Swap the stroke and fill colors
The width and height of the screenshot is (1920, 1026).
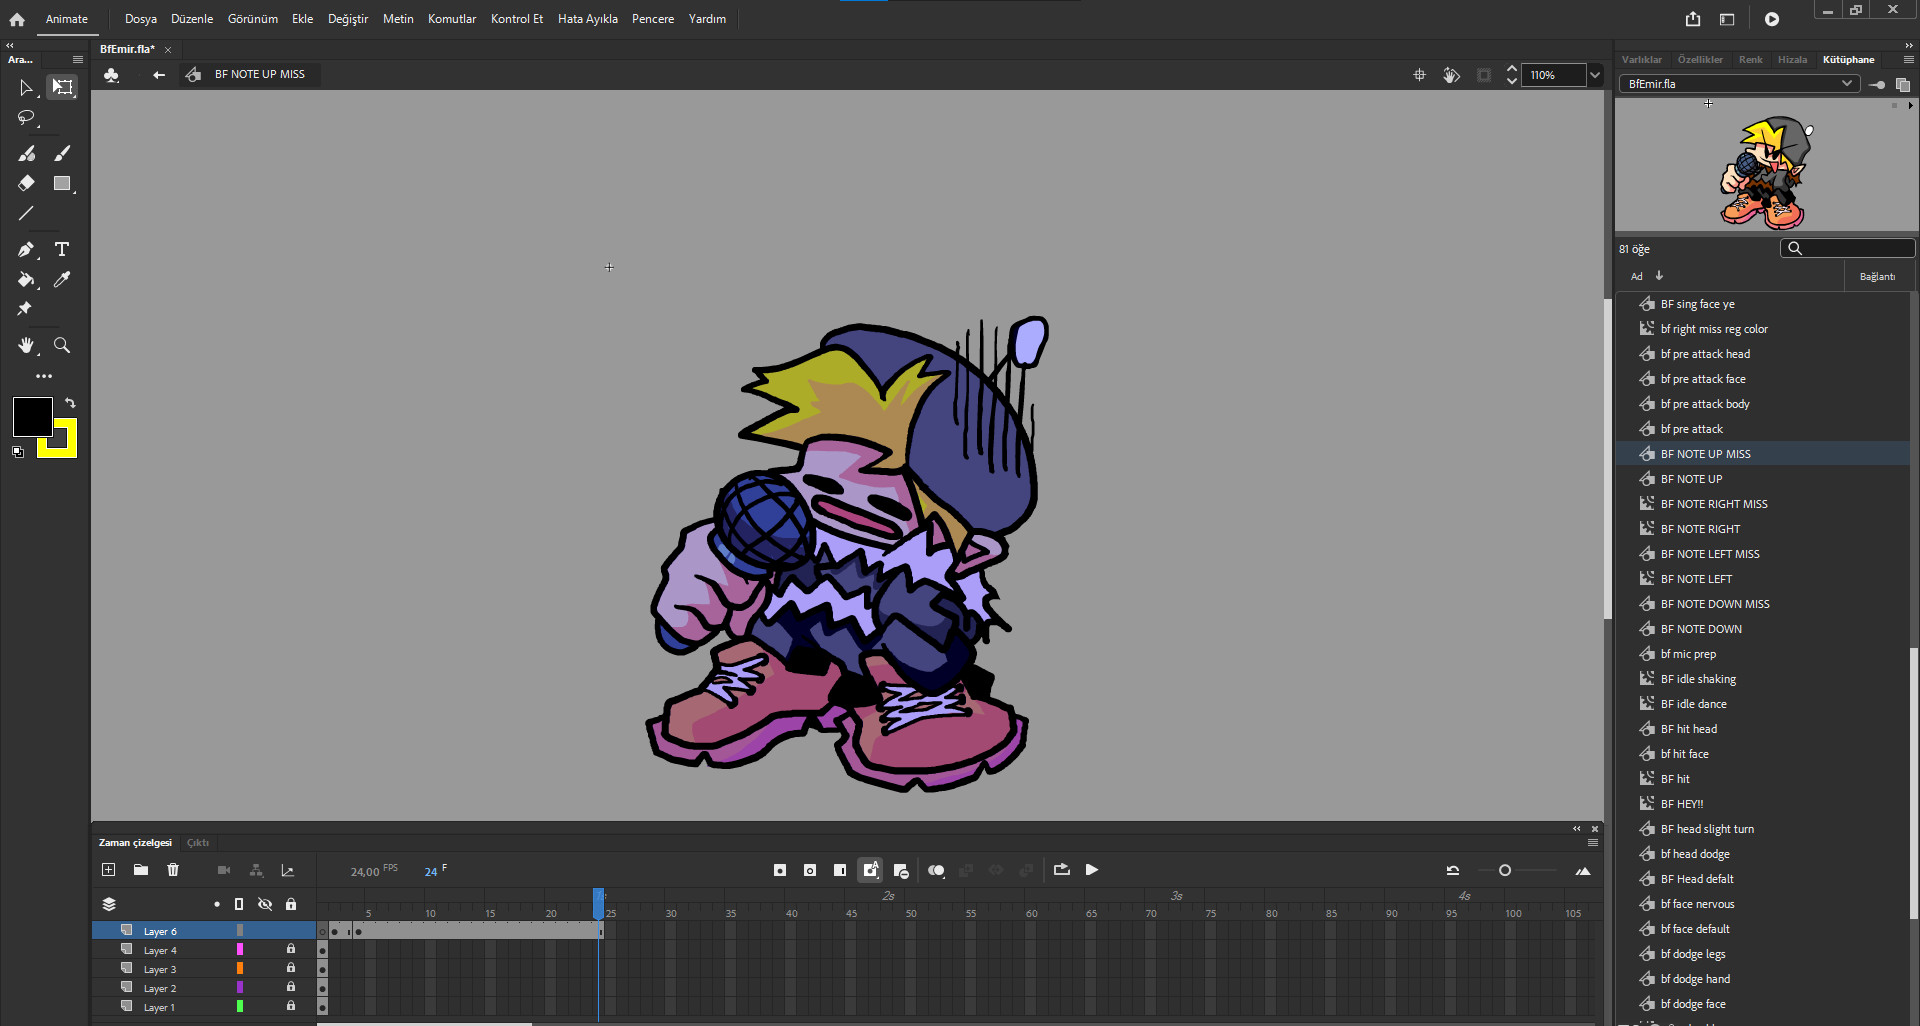pos(70,403)
